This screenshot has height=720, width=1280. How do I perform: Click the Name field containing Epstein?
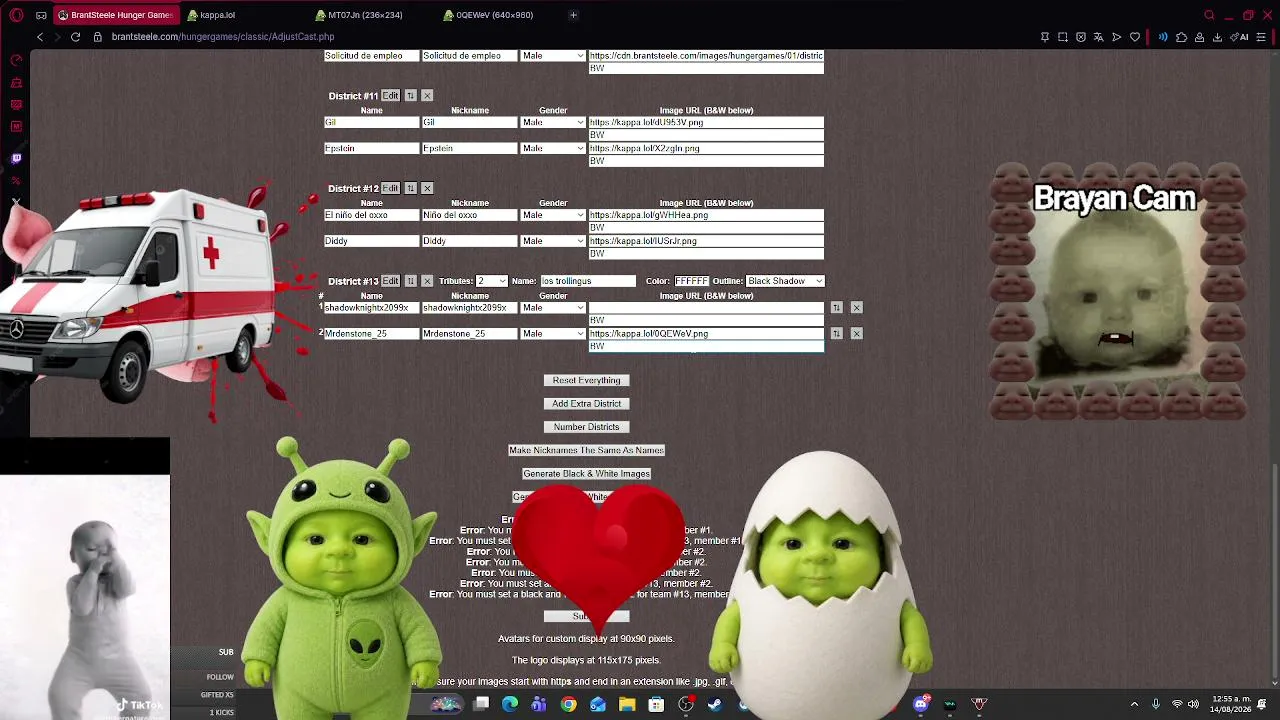tap(371, 148)
